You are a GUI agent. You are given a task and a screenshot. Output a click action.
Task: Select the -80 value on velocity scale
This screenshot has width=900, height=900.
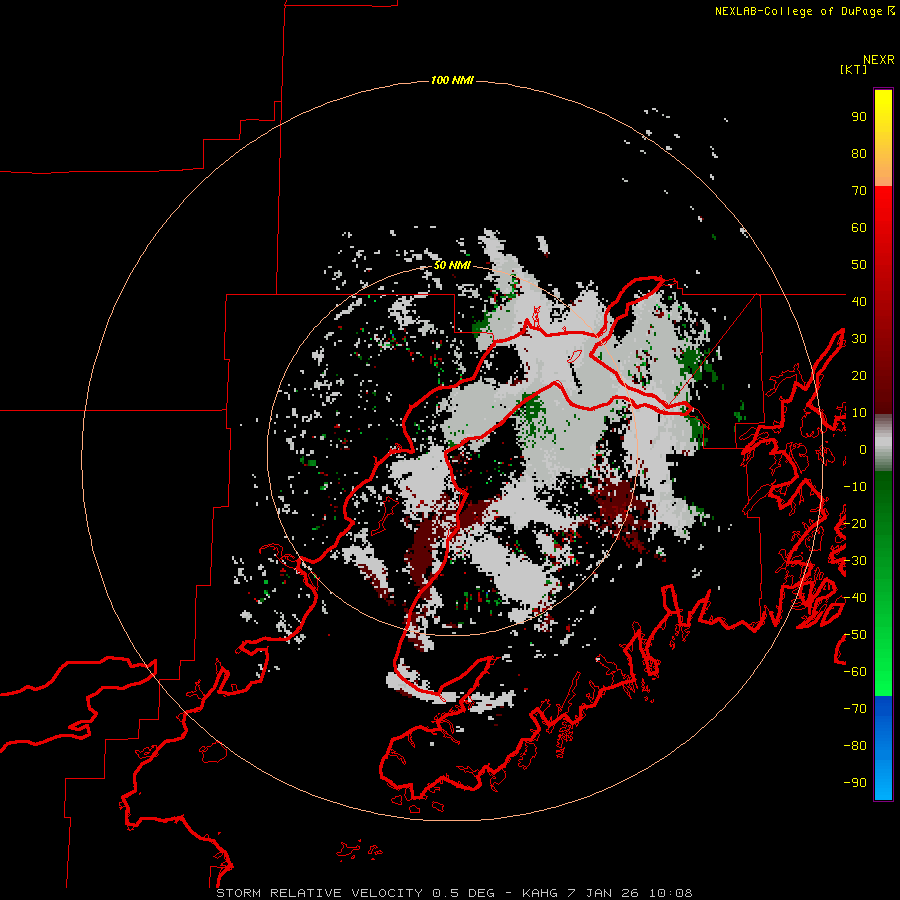pos(855,746)
